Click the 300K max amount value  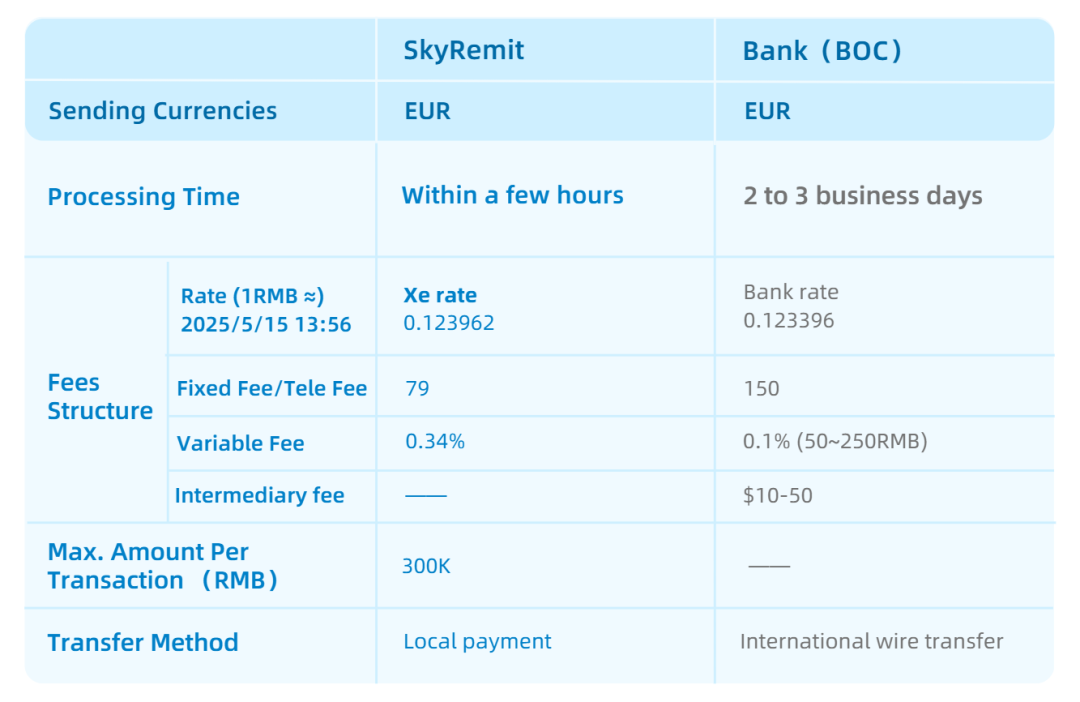click(426, 566)
